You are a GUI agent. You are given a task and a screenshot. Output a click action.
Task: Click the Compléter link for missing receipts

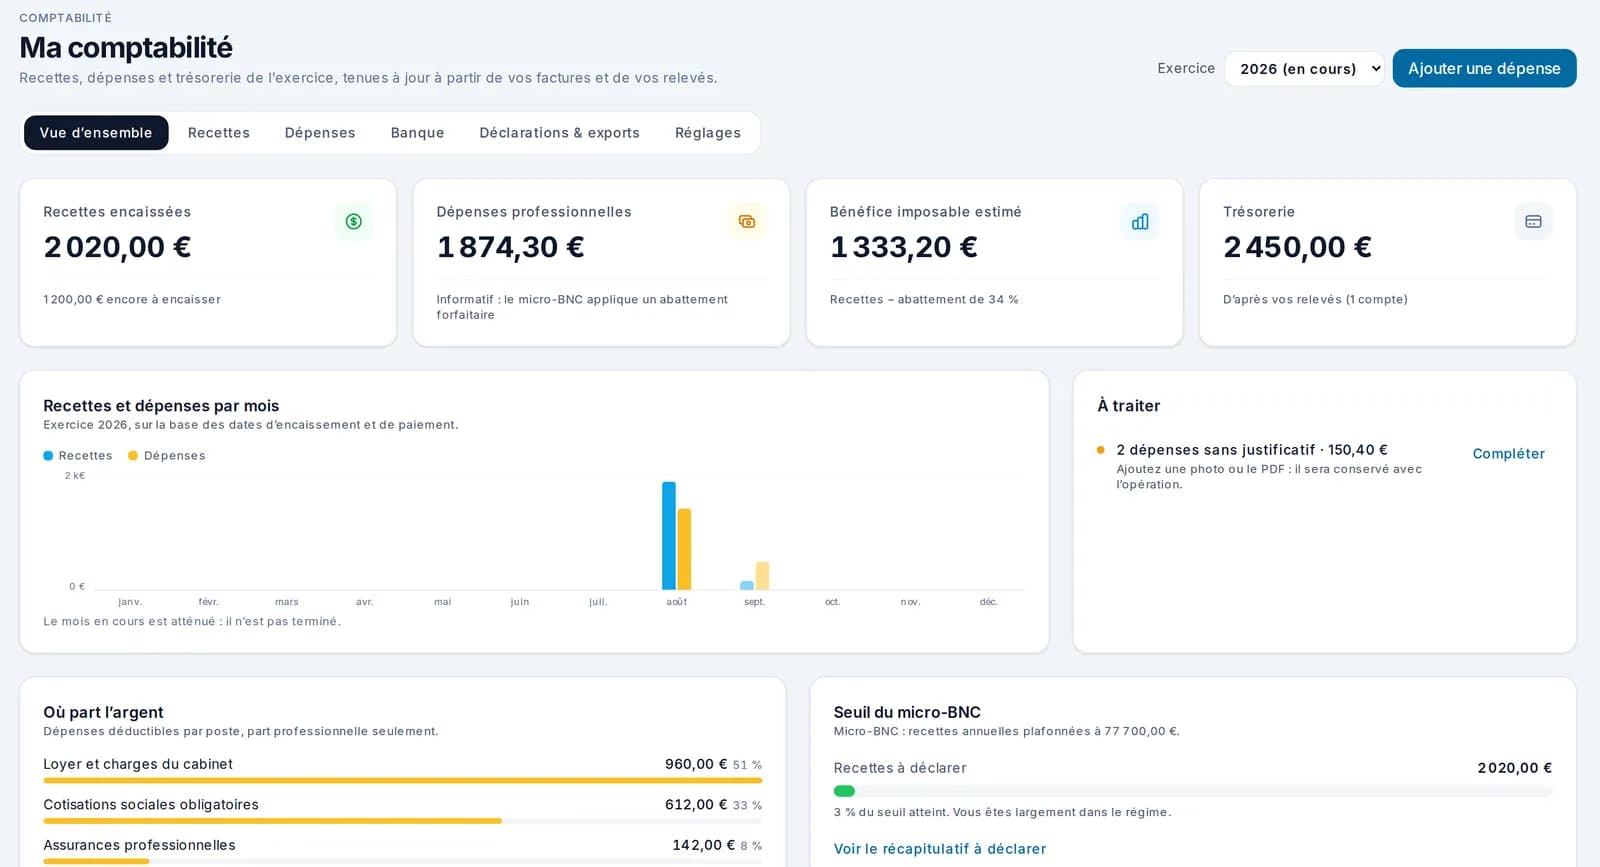pyautogui.click(x=1508, y=454)
